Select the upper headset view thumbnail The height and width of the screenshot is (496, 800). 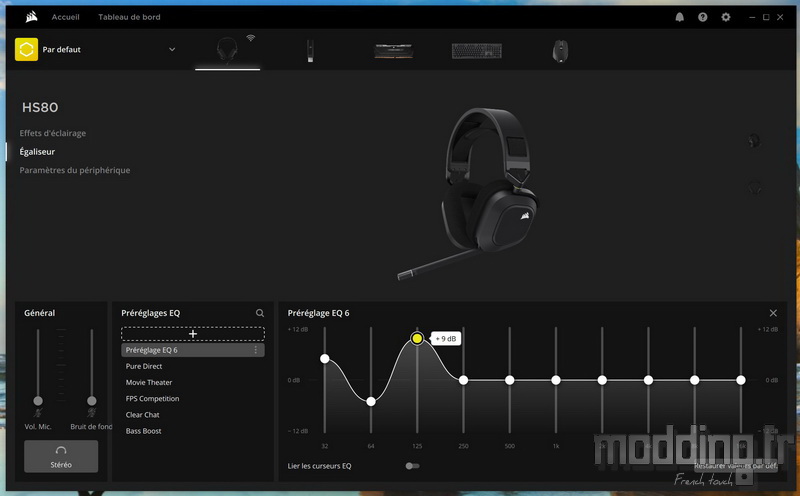[x=754, y=140]
